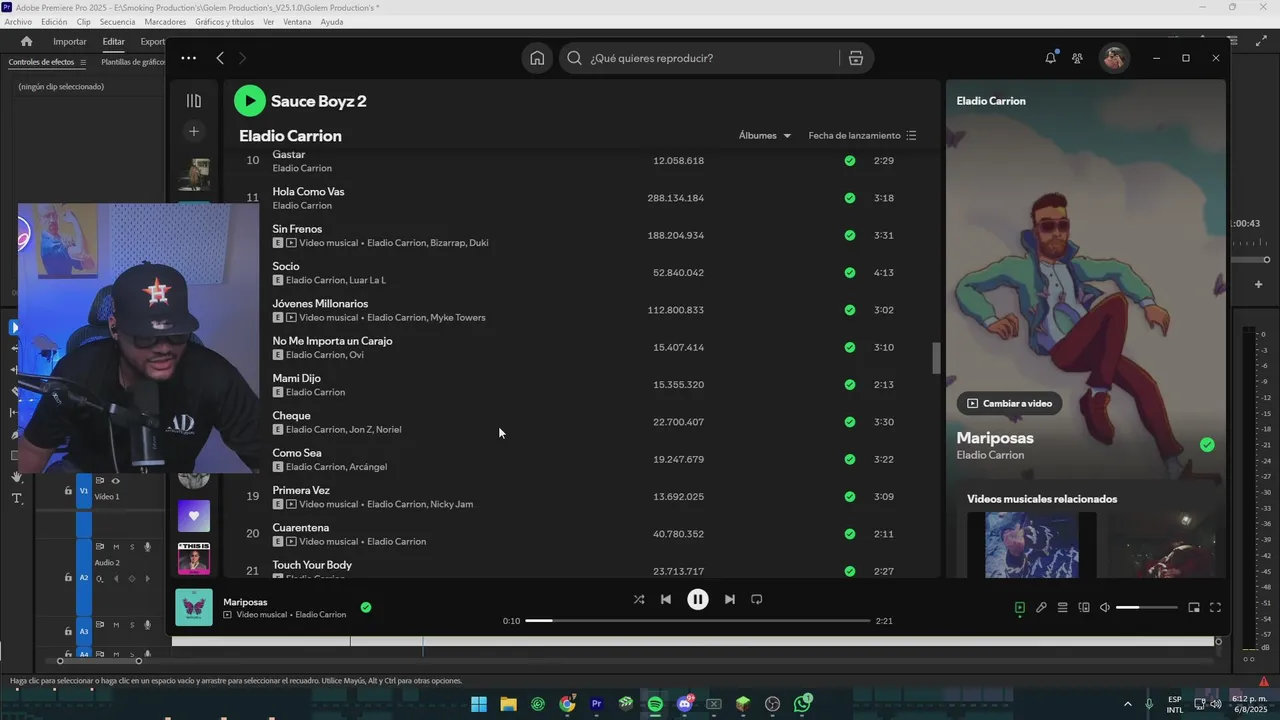Mute Spotify with speaker icon
1280x720 pixels.
(1105, 607)
